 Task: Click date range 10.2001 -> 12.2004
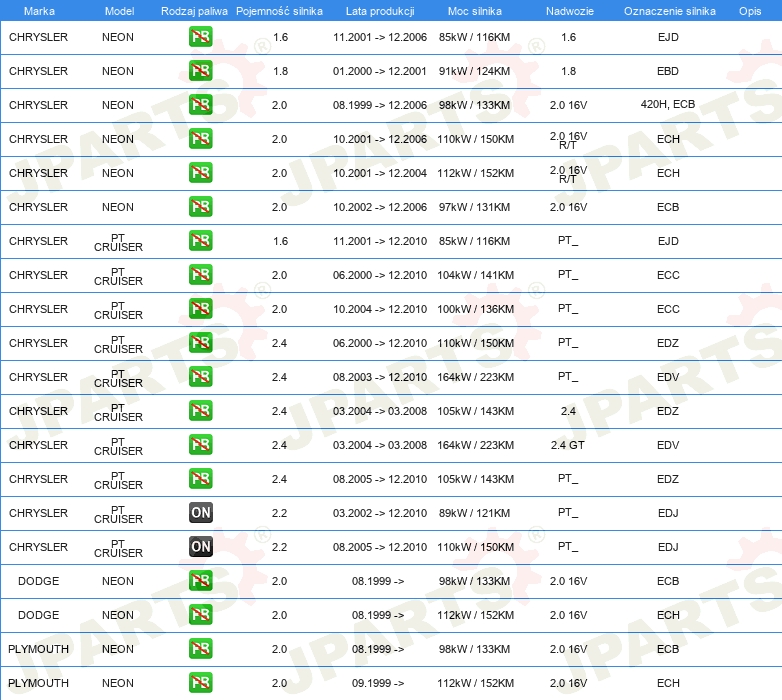(x=380, y=173)
